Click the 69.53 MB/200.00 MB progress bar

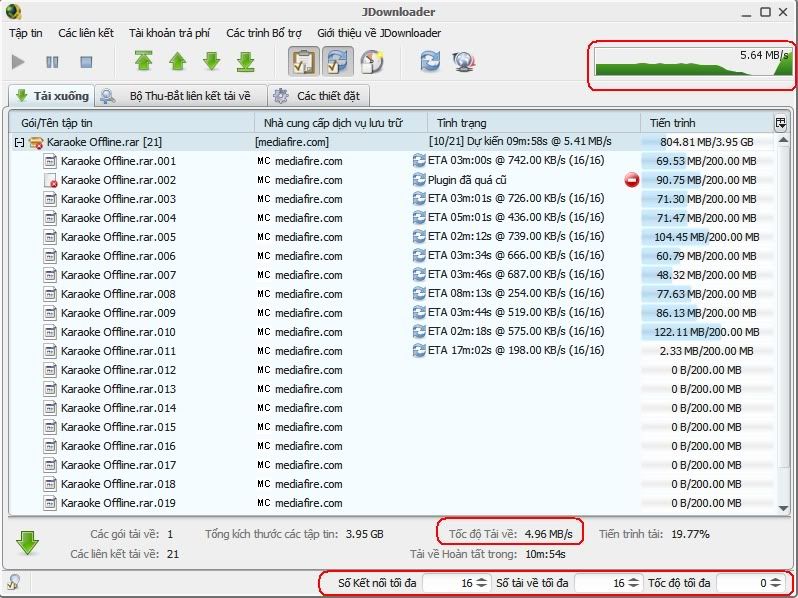pos(706,161)
